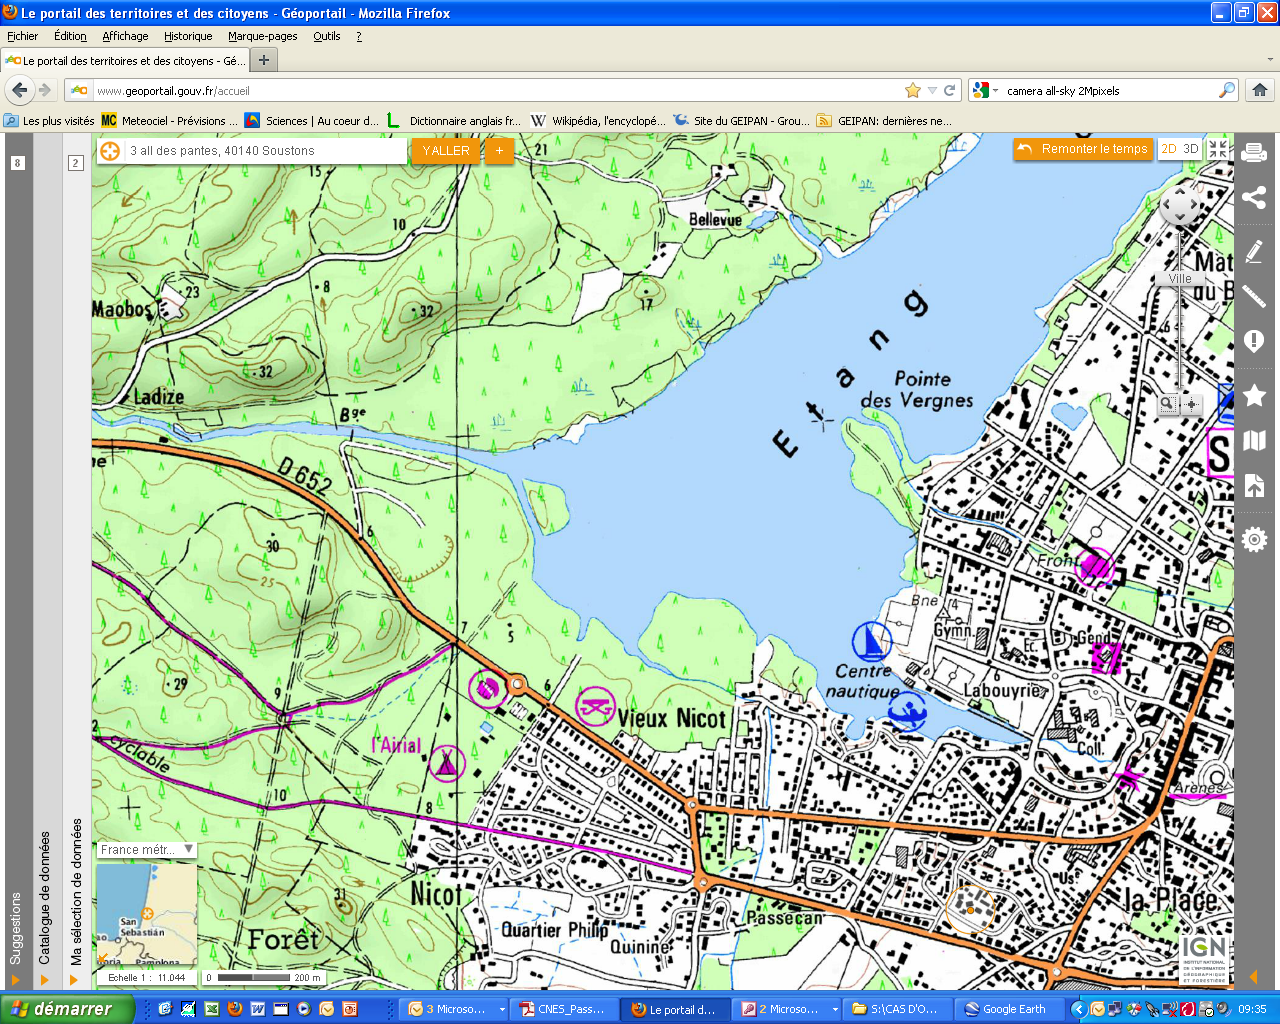Open the France métropolitaine territory dropdown

click(146, 850)
